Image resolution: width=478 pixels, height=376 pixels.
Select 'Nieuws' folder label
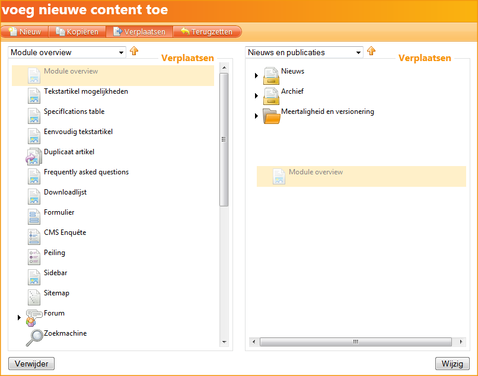coord(293,71)
